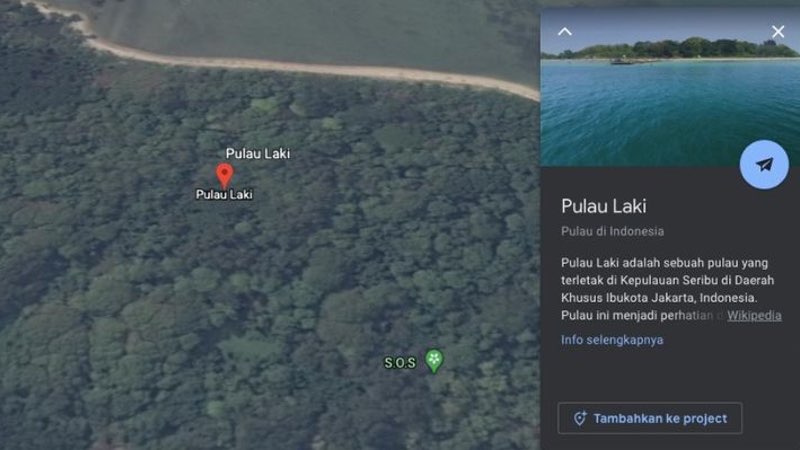Close the Pulau Laki info card
The height and width of the screenshot is (450, 800).
(778, 32)
